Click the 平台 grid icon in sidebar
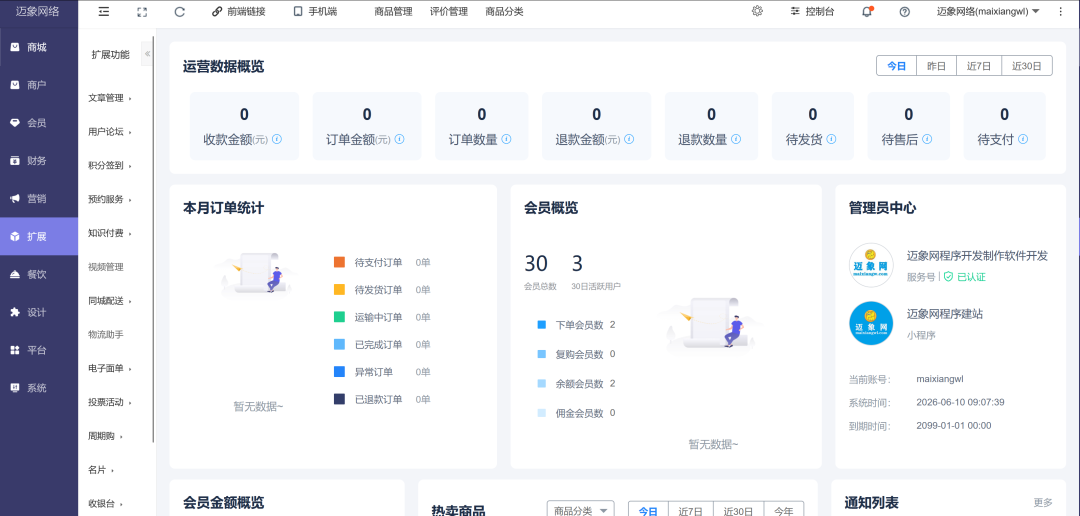This screenshot has width=1080, height=516. tap(14, 350)
